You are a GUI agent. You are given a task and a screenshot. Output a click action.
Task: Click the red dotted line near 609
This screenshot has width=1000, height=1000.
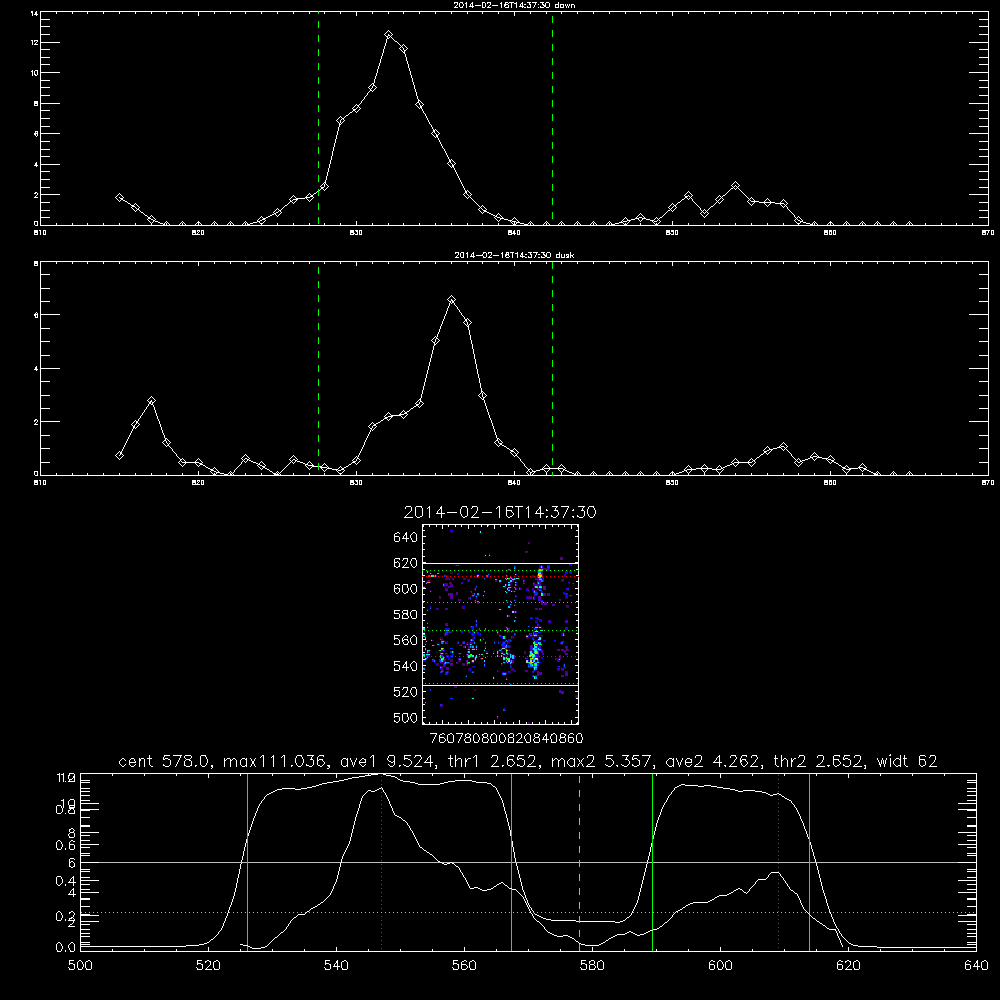pyautogui.click(x=778, y=861)
